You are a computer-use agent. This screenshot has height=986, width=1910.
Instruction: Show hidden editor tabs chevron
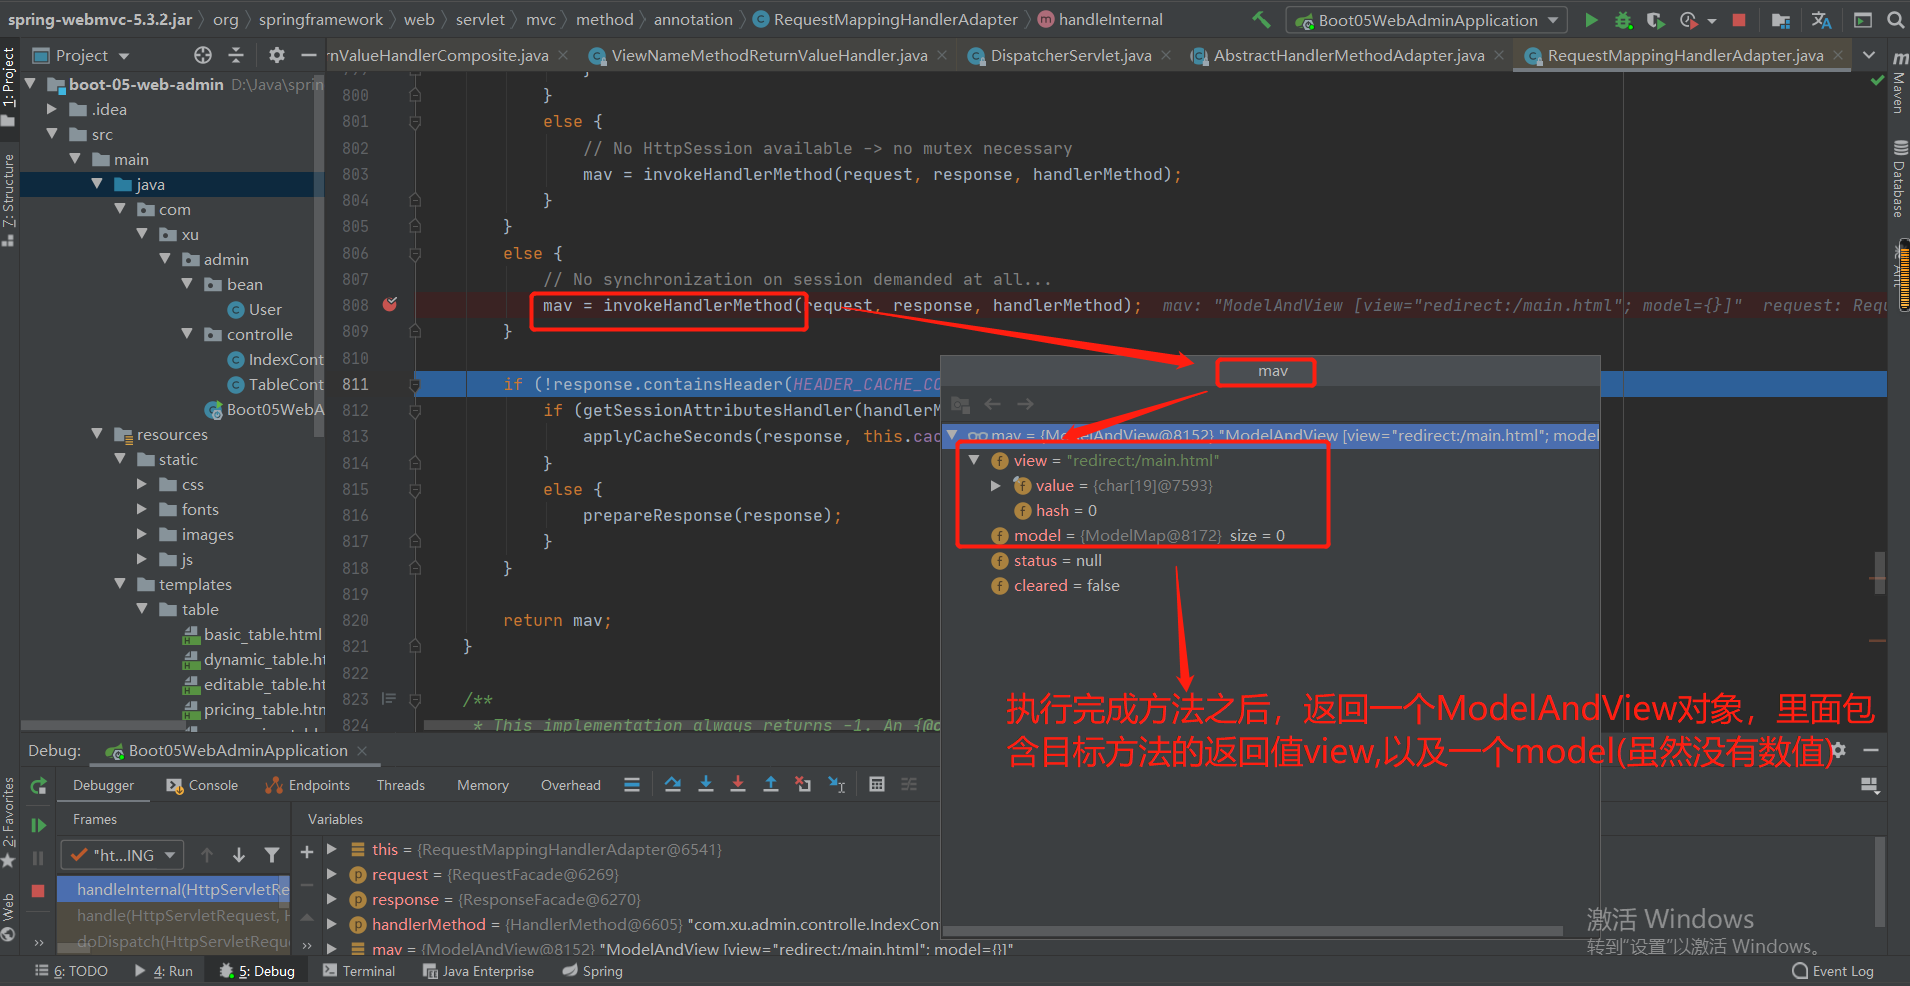1870,55
